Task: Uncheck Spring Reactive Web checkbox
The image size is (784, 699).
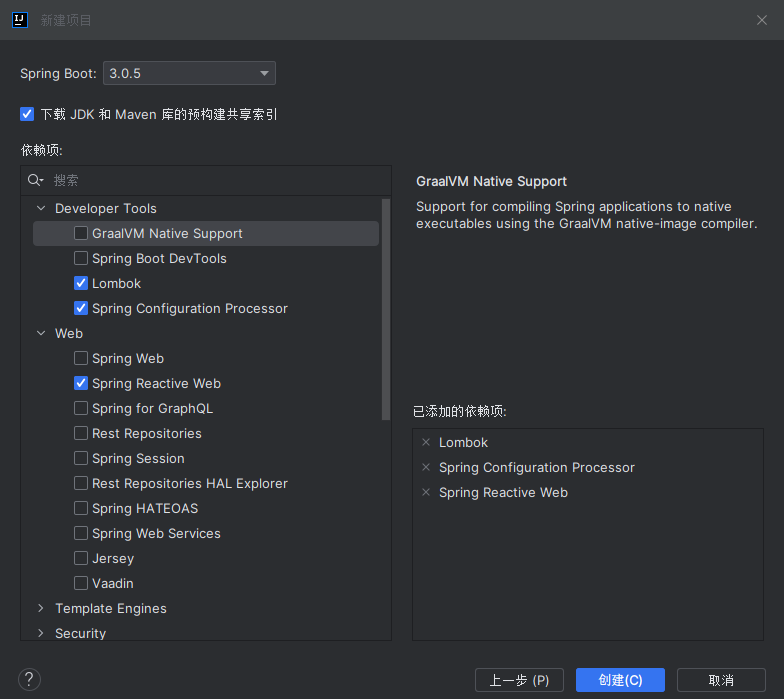Action: click(81, 384)
